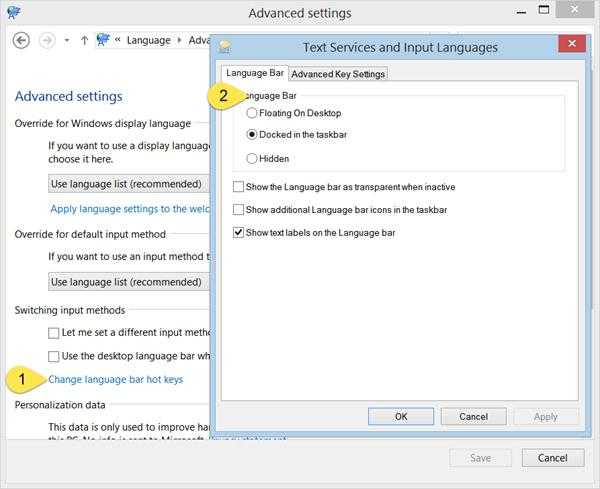Open the recent locations dropdown arrow

67,40
